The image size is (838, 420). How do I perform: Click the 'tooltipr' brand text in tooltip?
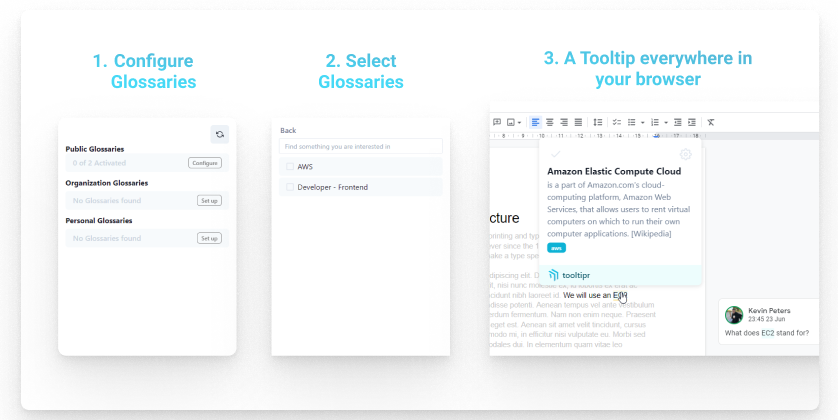576,275
